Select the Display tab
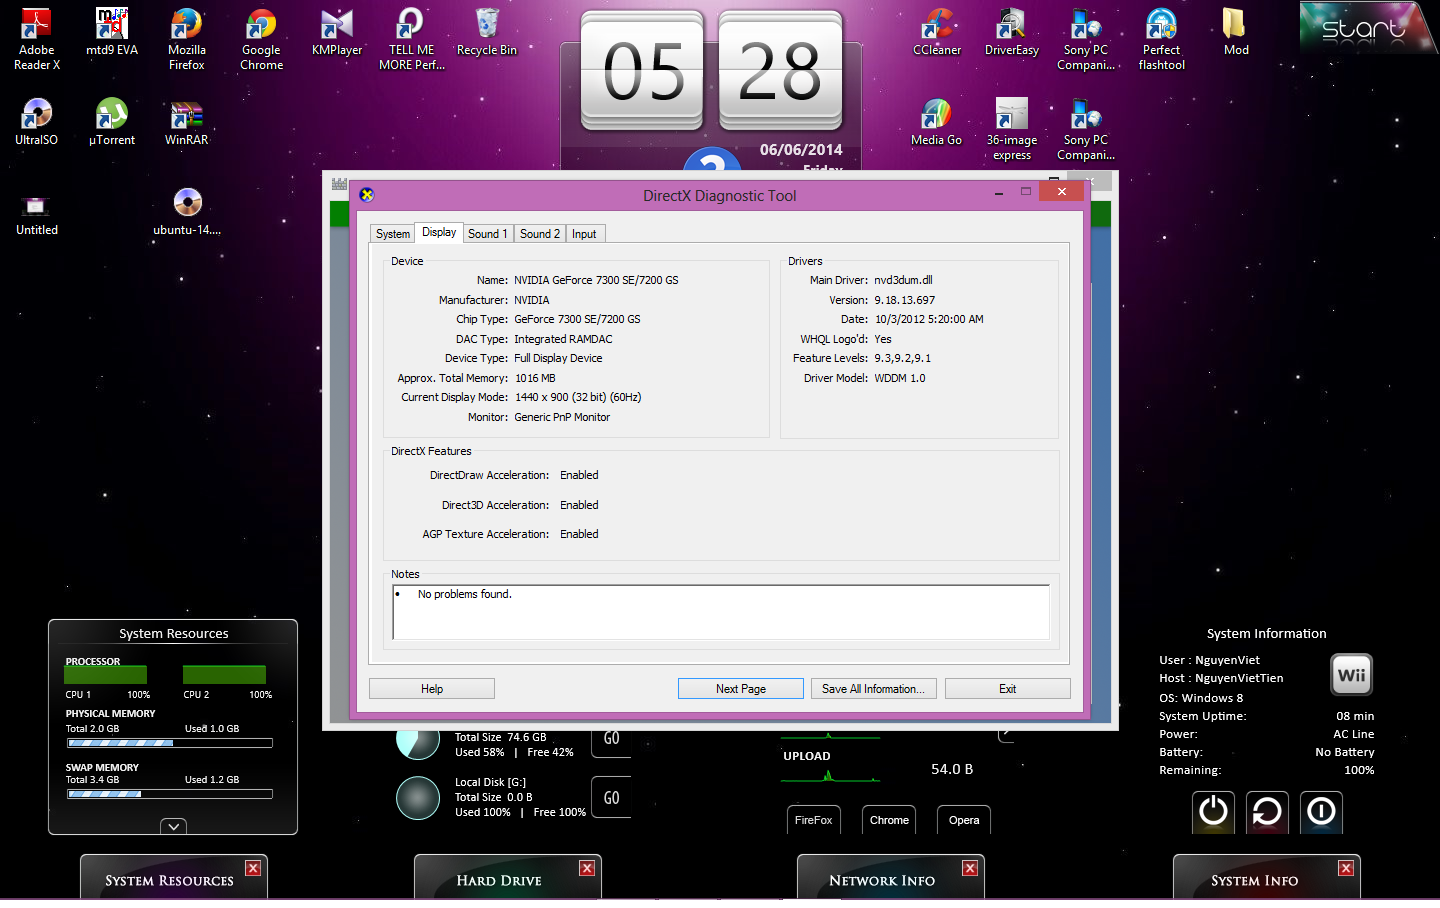 pos(439,232)
